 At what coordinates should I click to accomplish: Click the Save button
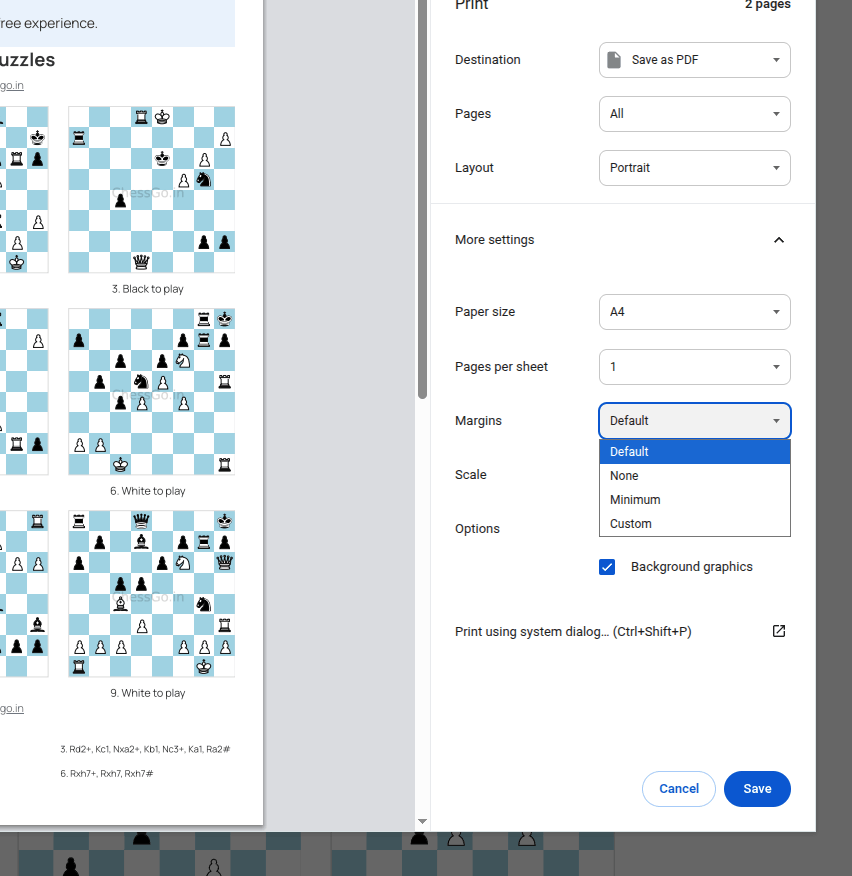tap(757, 789)
